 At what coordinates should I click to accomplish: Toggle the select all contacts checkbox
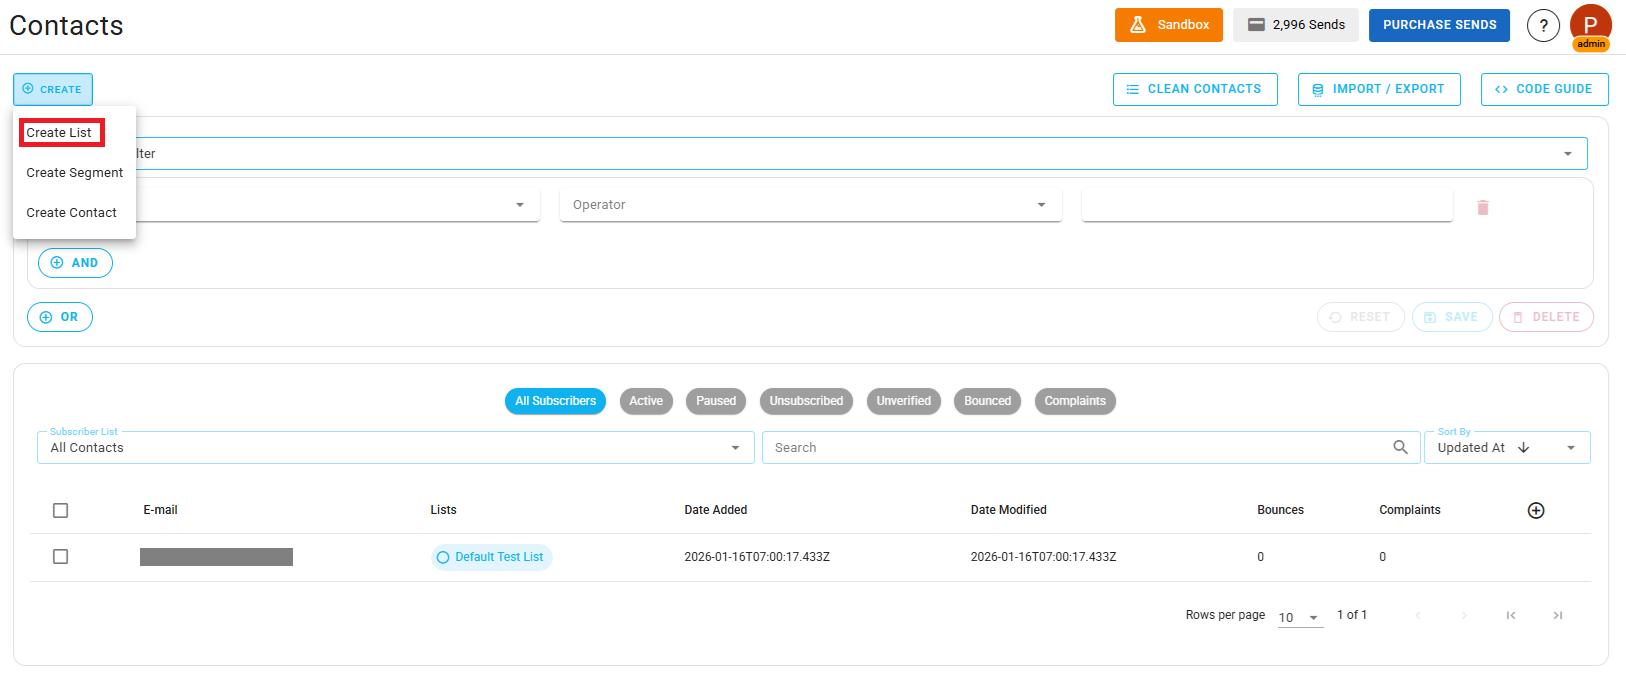tap(61, 510)
